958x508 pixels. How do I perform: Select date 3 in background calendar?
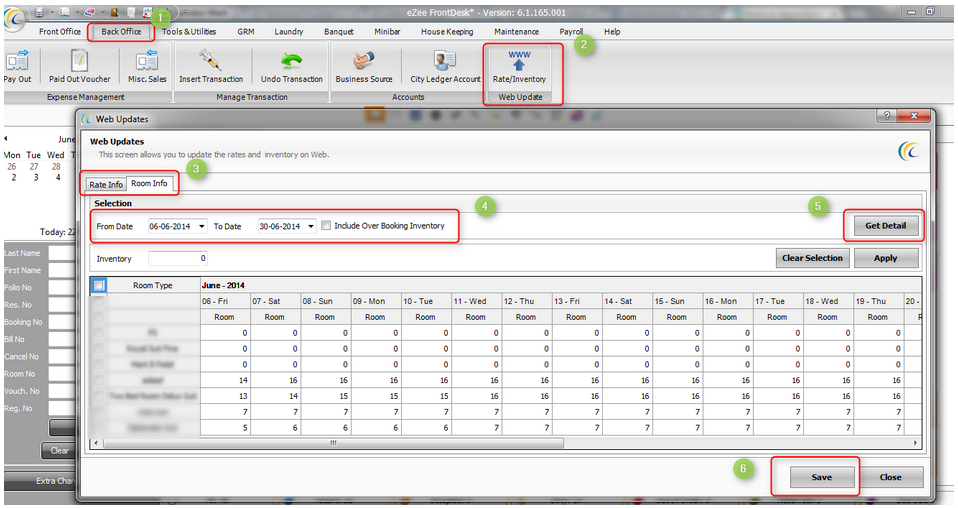click(x=35, y=177)
